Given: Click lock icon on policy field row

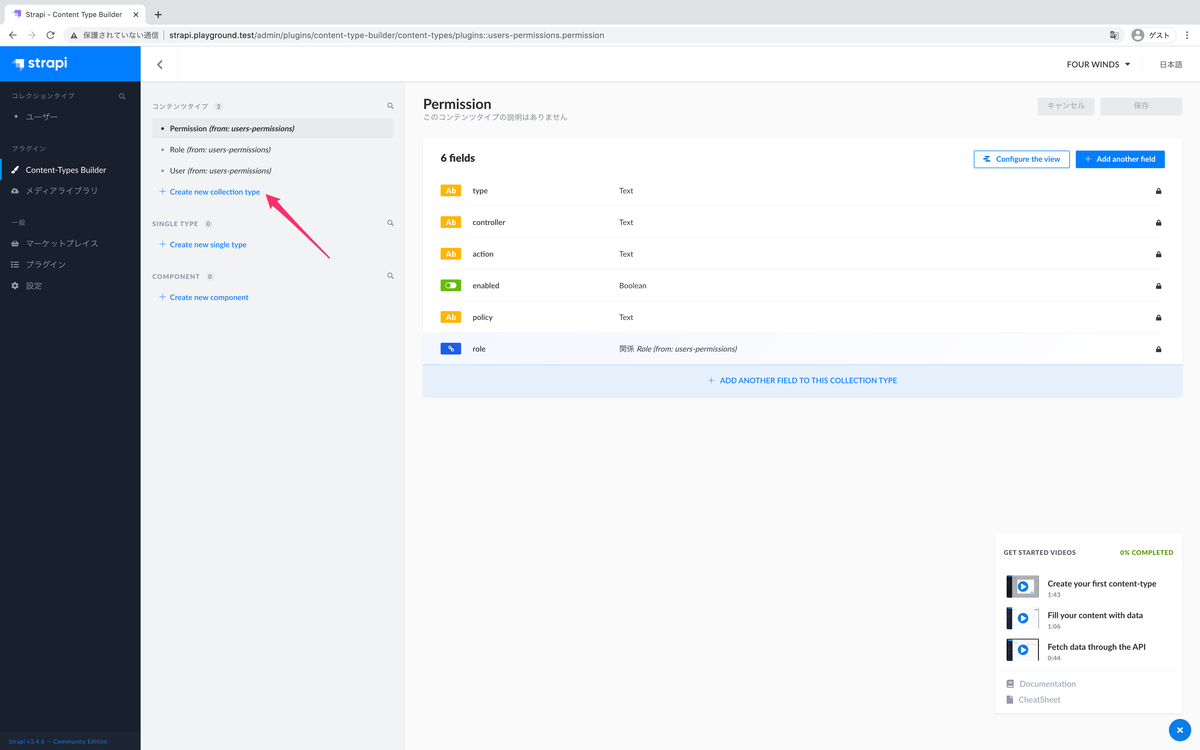Looking at the screenshot, I should pos(1158,317).
